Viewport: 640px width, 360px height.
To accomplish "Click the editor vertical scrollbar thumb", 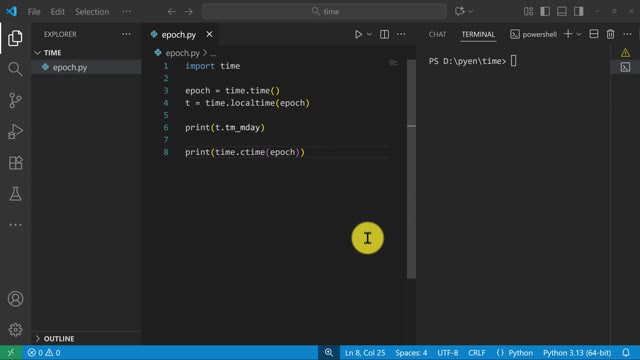I will (411, 169).
